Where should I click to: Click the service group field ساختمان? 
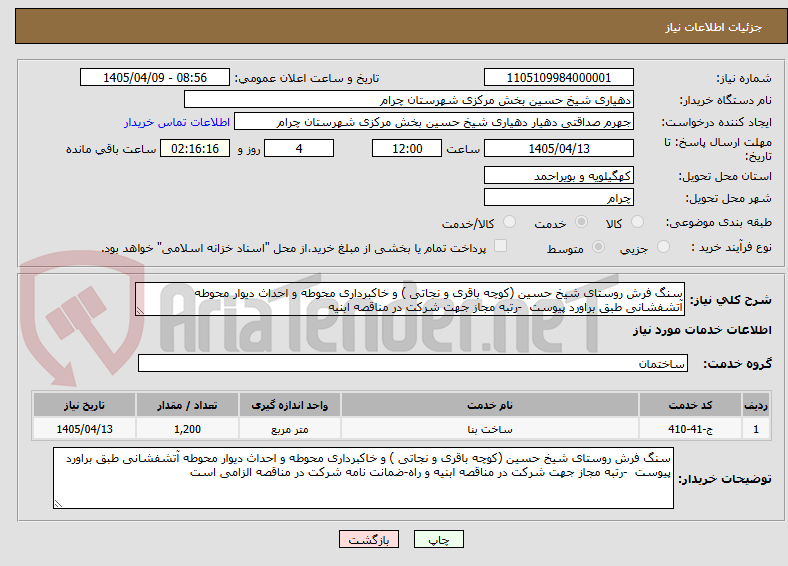413,363
